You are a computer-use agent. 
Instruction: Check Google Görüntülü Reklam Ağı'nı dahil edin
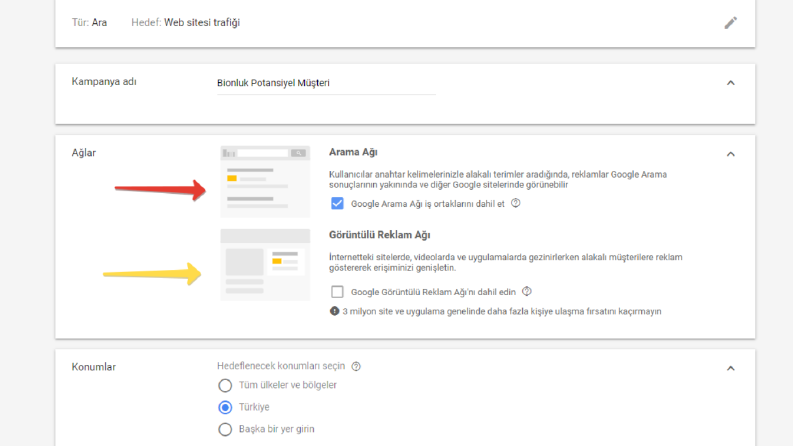pos(337,292)
